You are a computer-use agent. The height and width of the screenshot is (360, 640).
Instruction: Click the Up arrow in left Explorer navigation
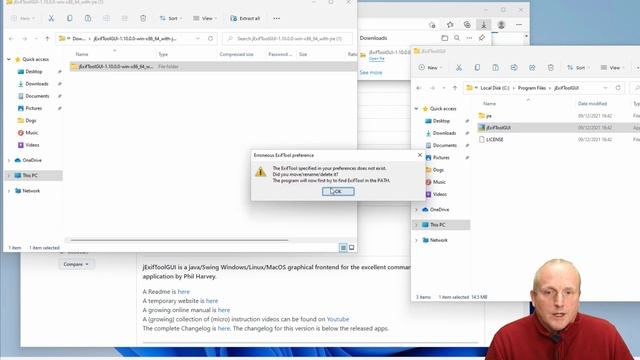click(x=47, y=39)
